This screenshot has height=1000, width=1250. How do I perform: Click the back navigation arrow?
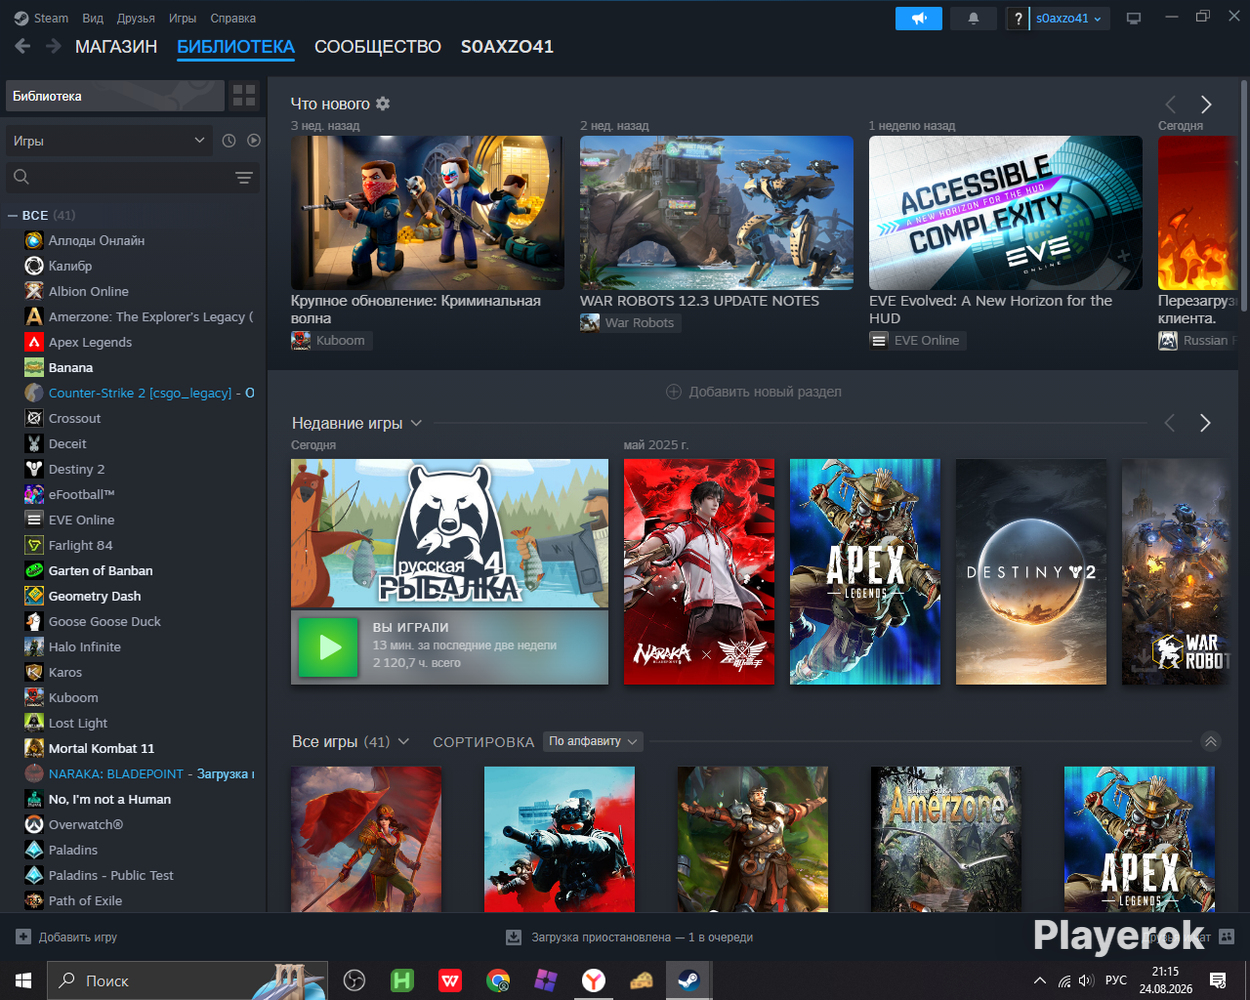click(x=22, y=46)
